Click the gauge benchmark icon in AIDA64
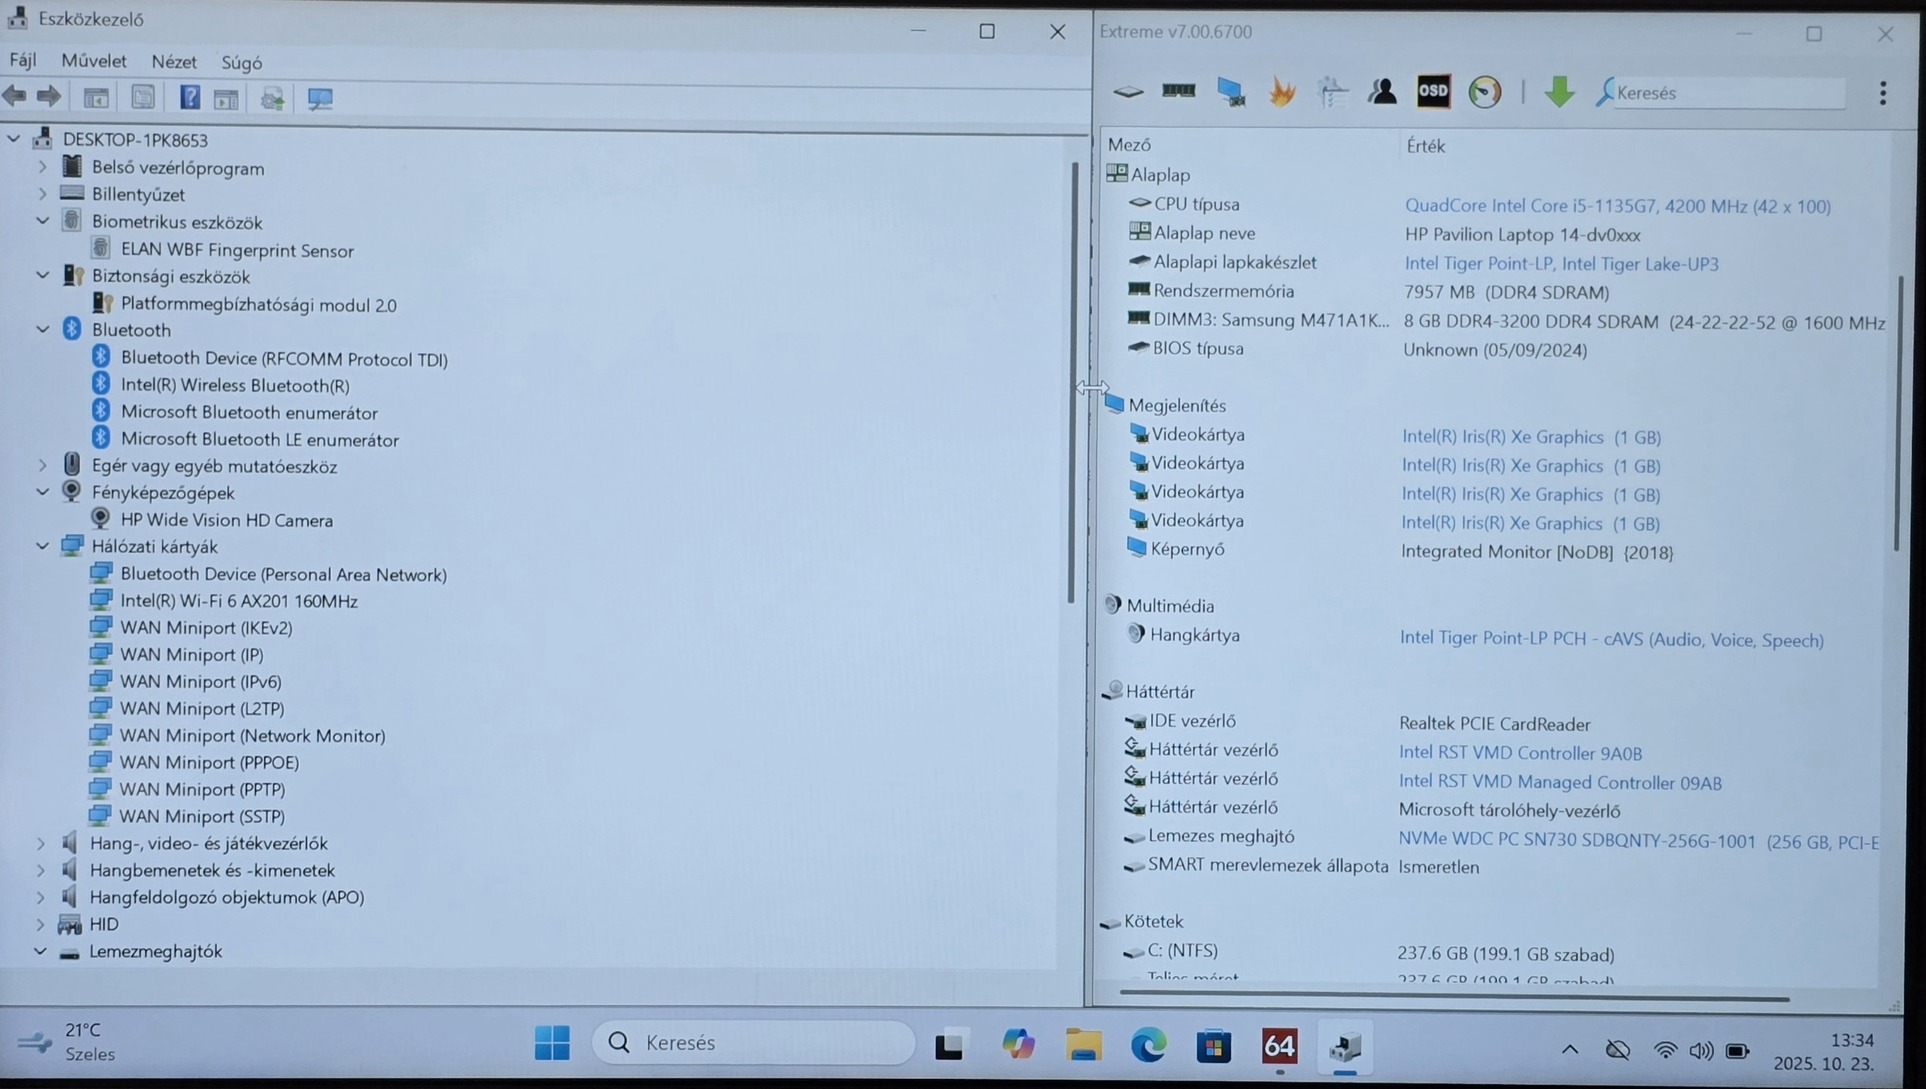This screenshot has width=1926, height=1089. (1484, 92)
